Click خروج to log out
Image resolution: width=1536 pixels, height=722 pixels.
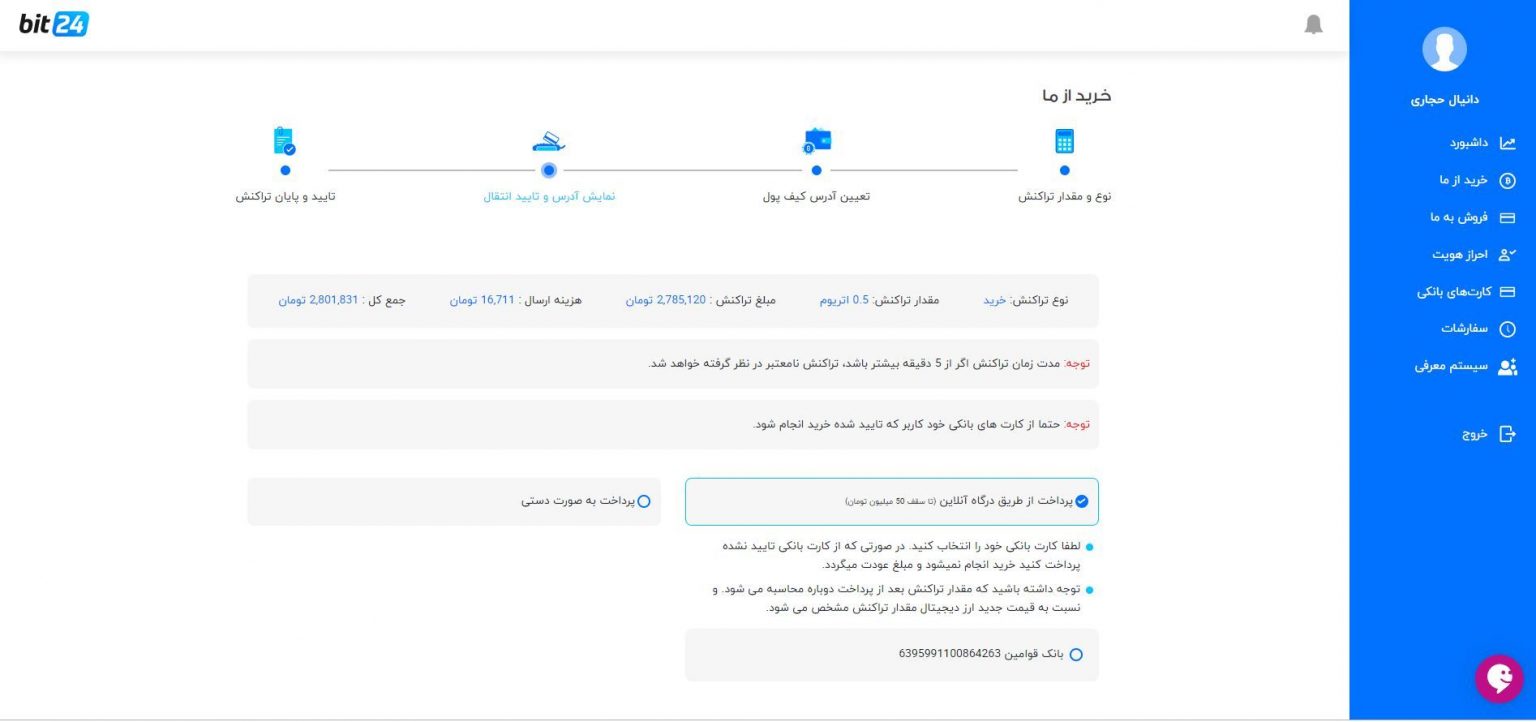click(x=1488, y=434)
